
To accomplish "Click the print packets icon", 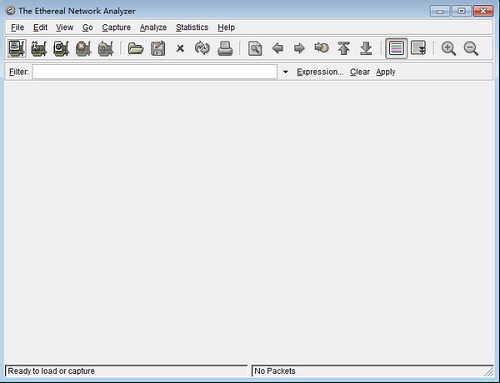I will click(x=225, y=49).
